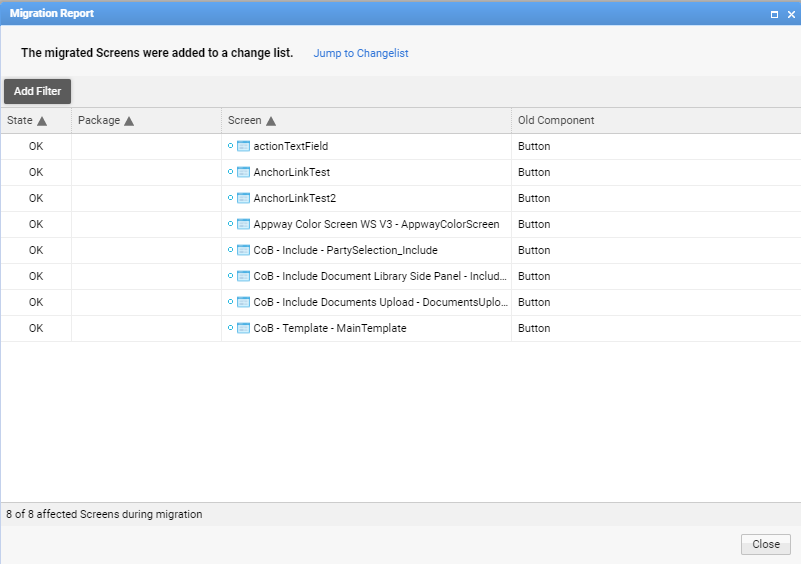The height and width of the screenshot is (564, 801).
Task: Click screen icon next to CoB PartySelection_Include
Action: tap(244, 250)
